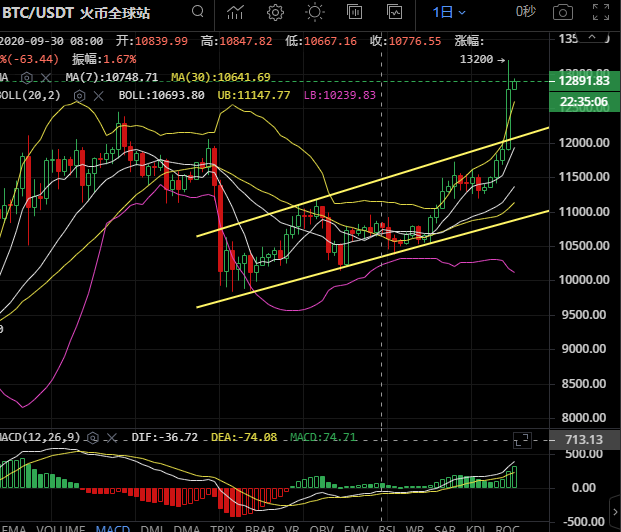Switch to the EMA indicator tab
The height and width of the screenshot is (532, 621).
pyautogui.click(x=13, y=528)
